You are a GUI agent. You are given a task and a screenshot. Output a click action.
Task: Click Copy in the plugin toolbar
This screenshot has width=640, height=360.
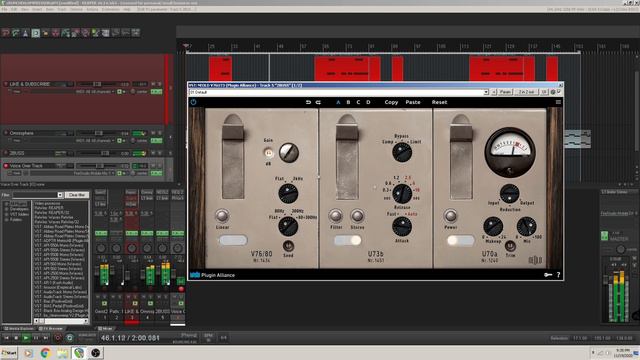coord(391,102)
